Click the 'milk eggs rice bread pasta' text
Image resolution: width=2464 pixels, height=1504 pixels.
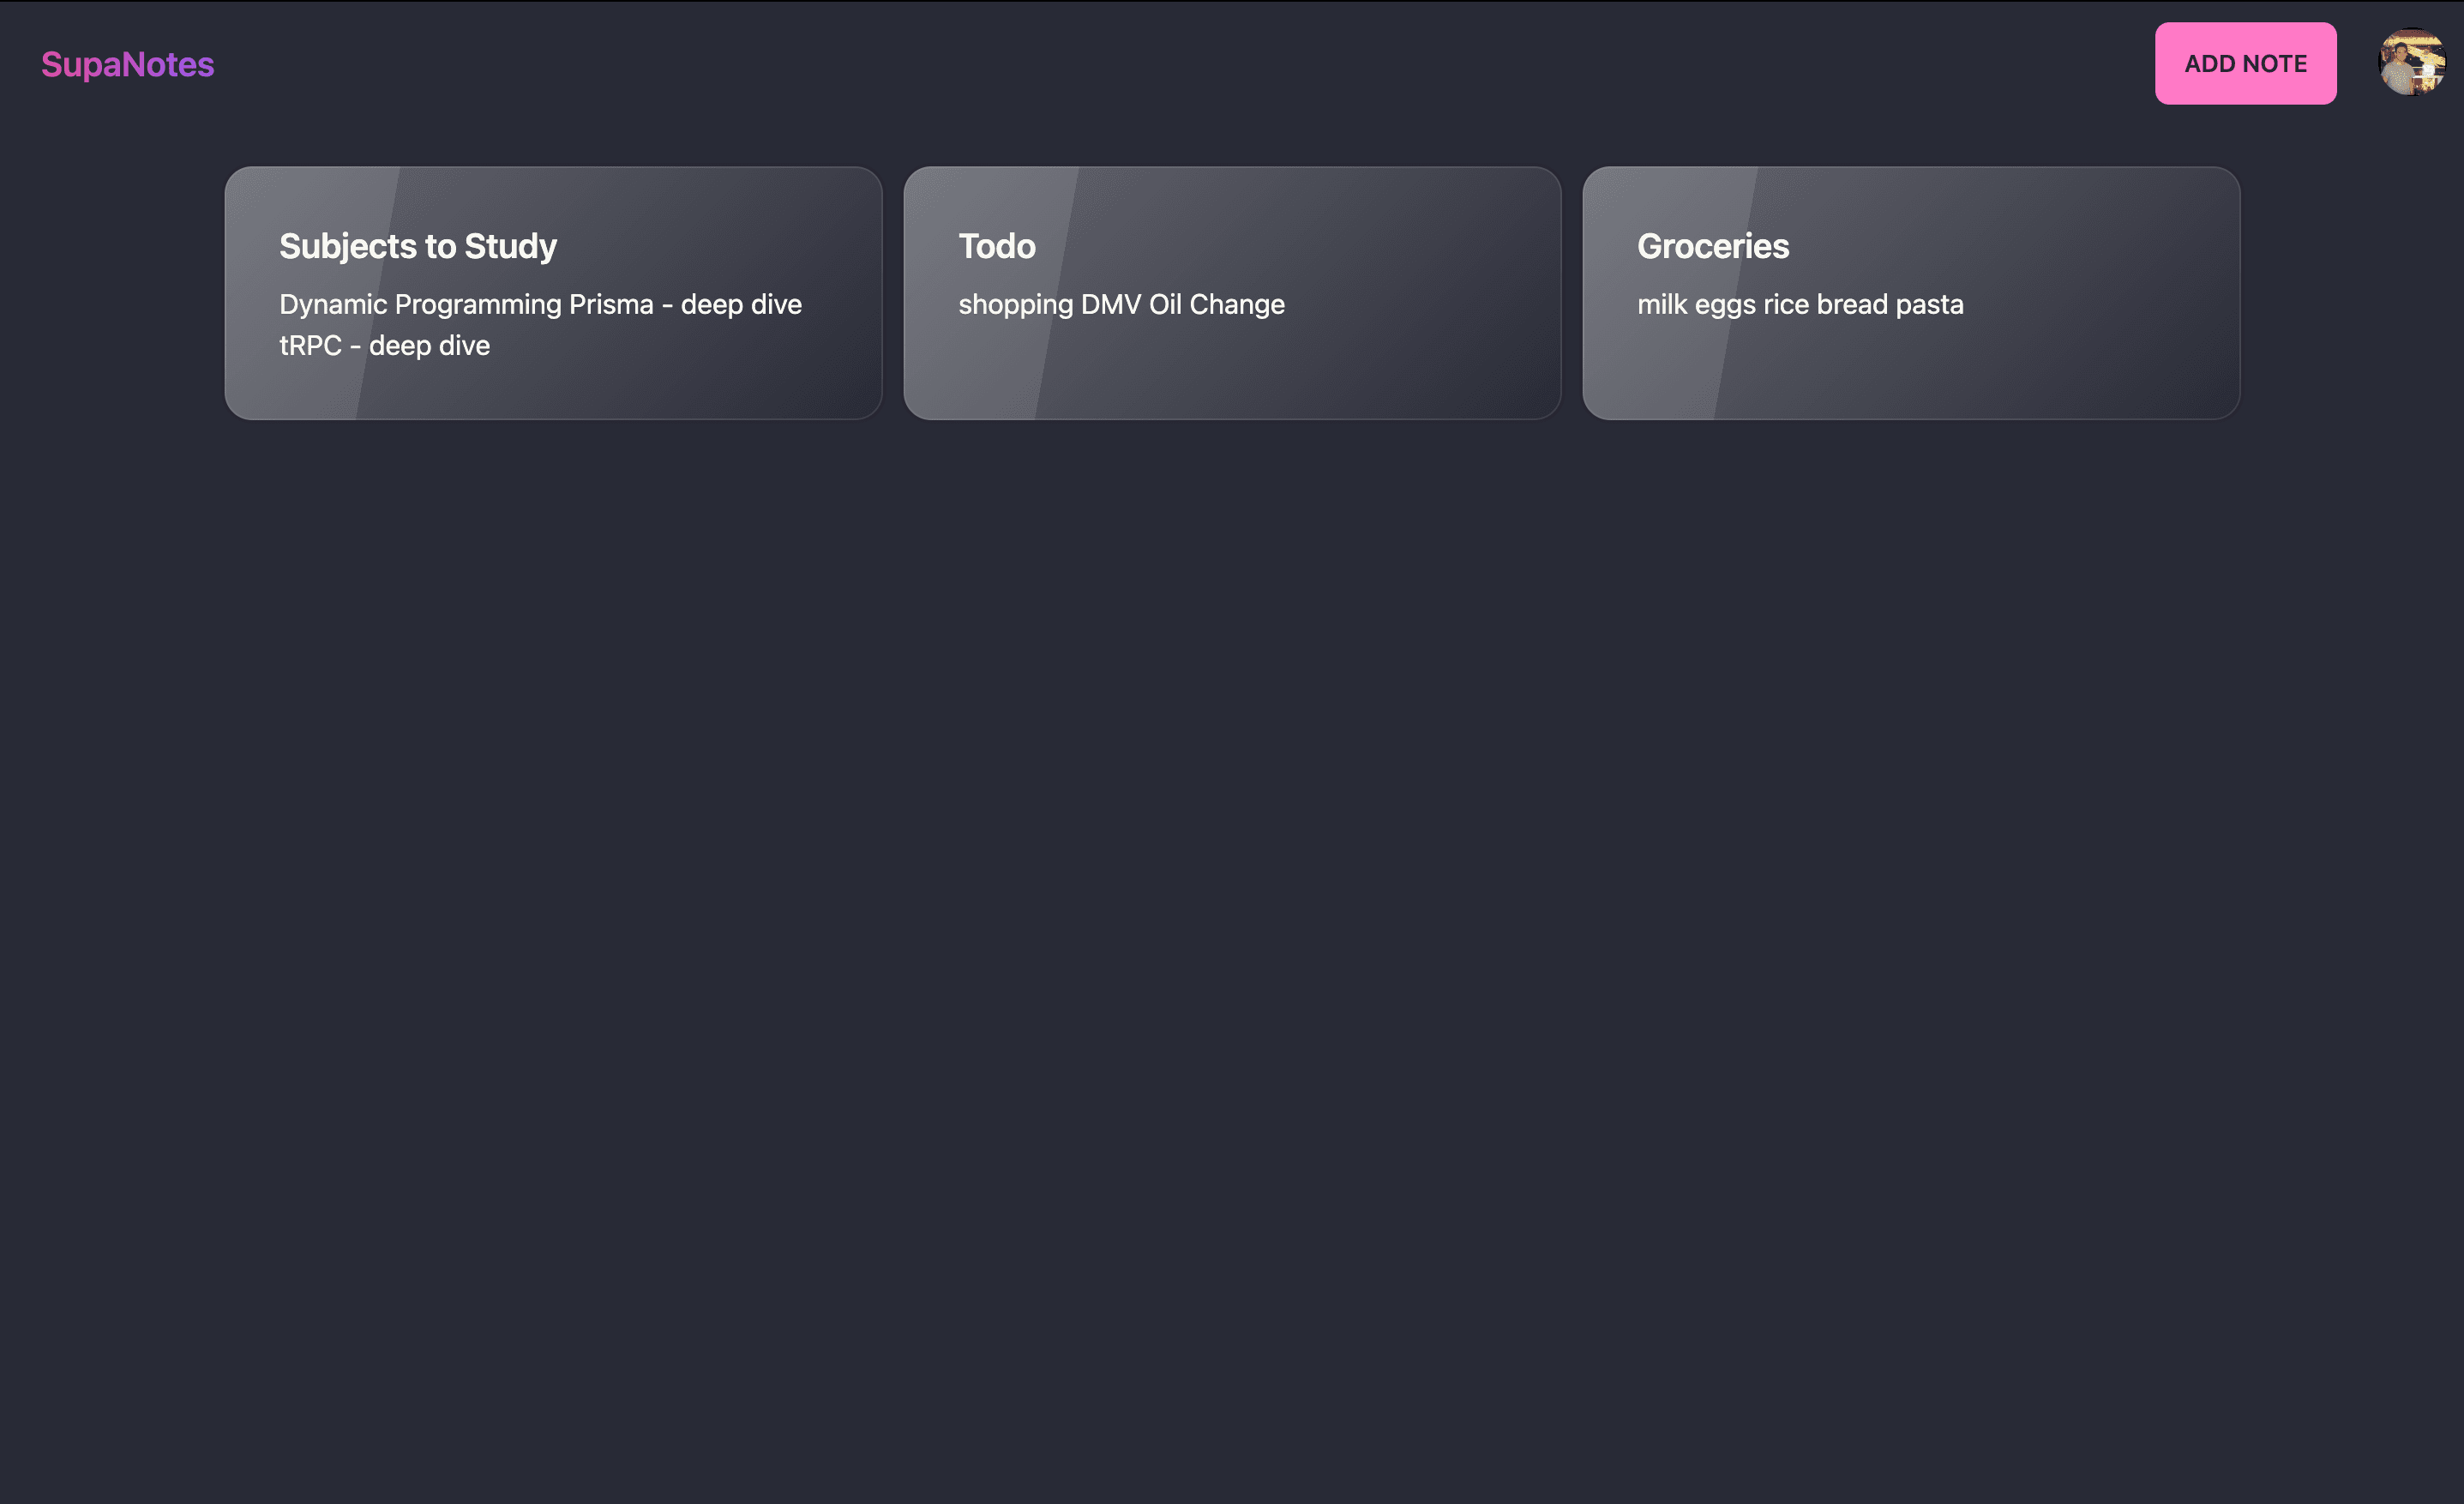click(1800, 304)
